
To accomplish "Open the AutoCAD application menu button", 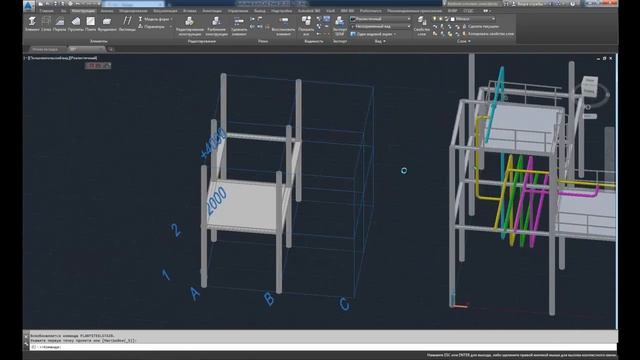I will coord(29,5).
